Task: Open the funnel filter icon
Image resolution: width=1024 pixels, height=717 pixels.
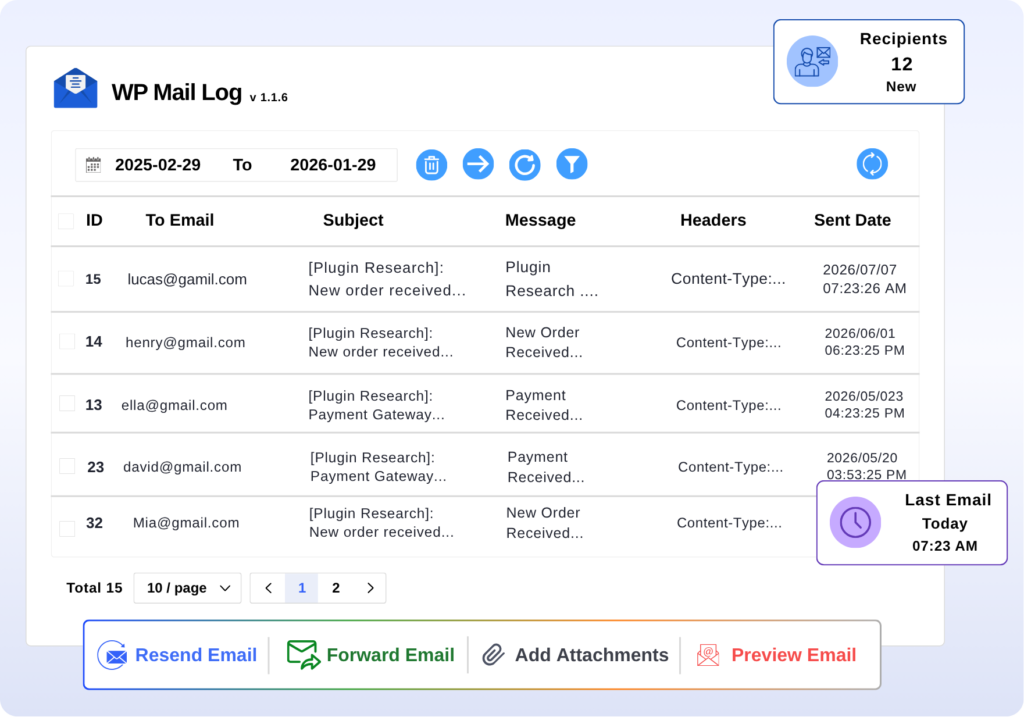Action: coord(571,164)
